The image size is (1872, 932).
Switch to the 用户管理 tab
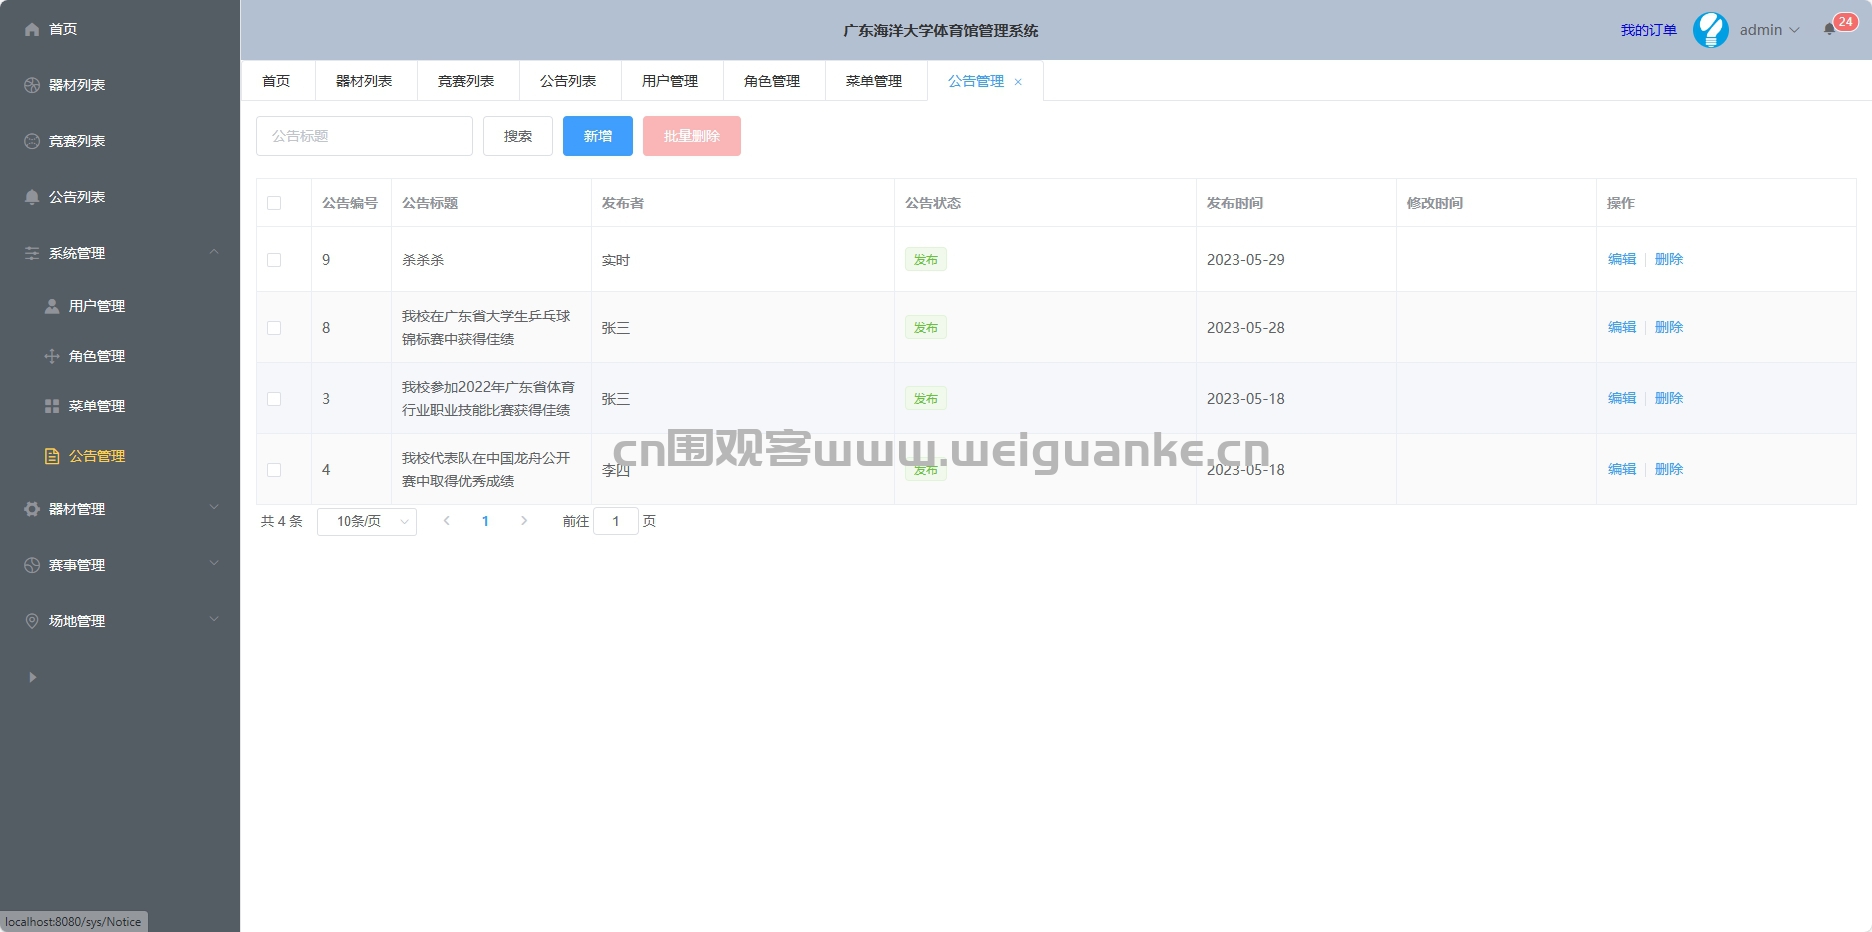671,81
